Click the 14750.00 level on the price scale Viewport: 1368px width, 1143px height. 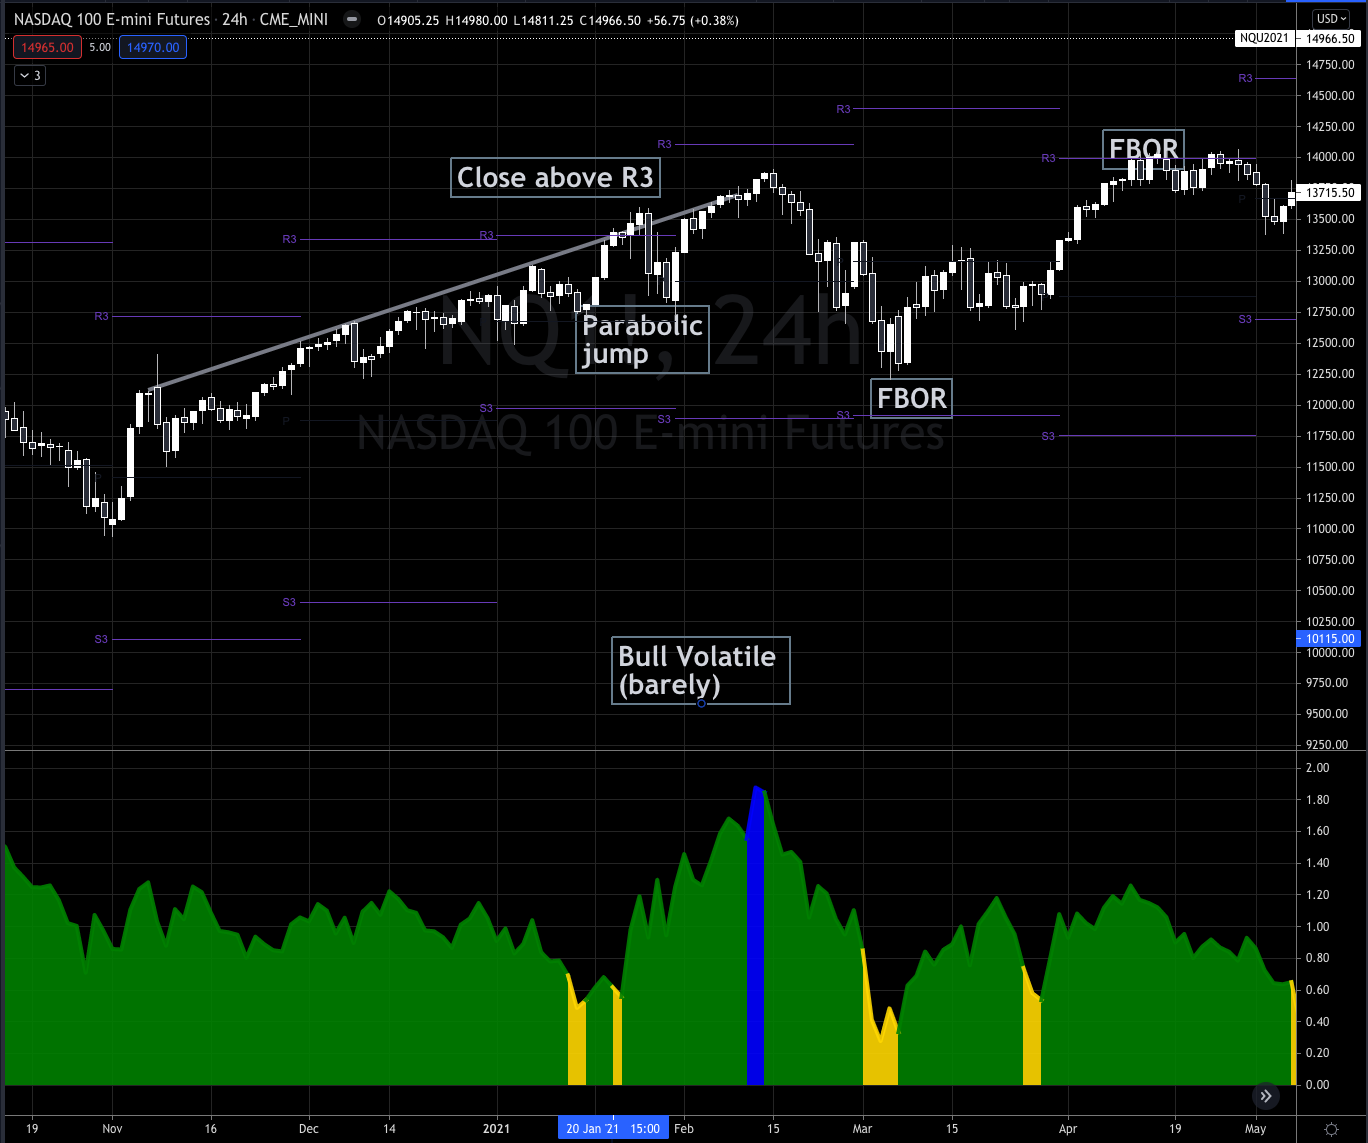[1329, 65]
